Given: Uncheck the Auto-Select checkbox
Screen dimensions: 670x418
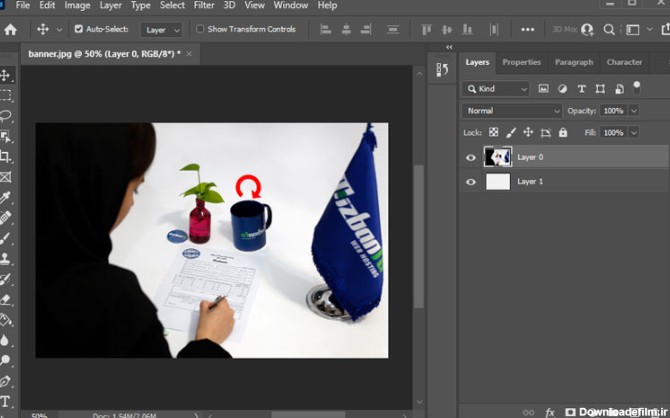Looking at the screenshot, I should click(79, 29).
